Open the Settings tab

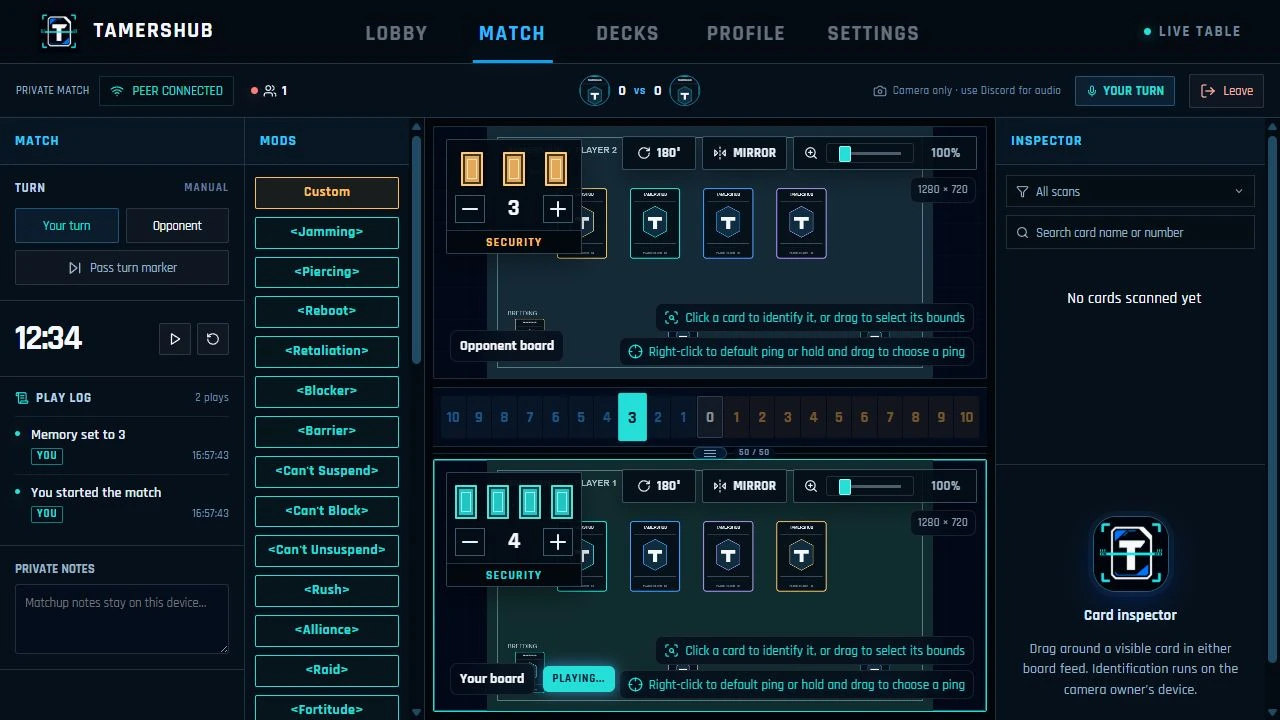873,33
